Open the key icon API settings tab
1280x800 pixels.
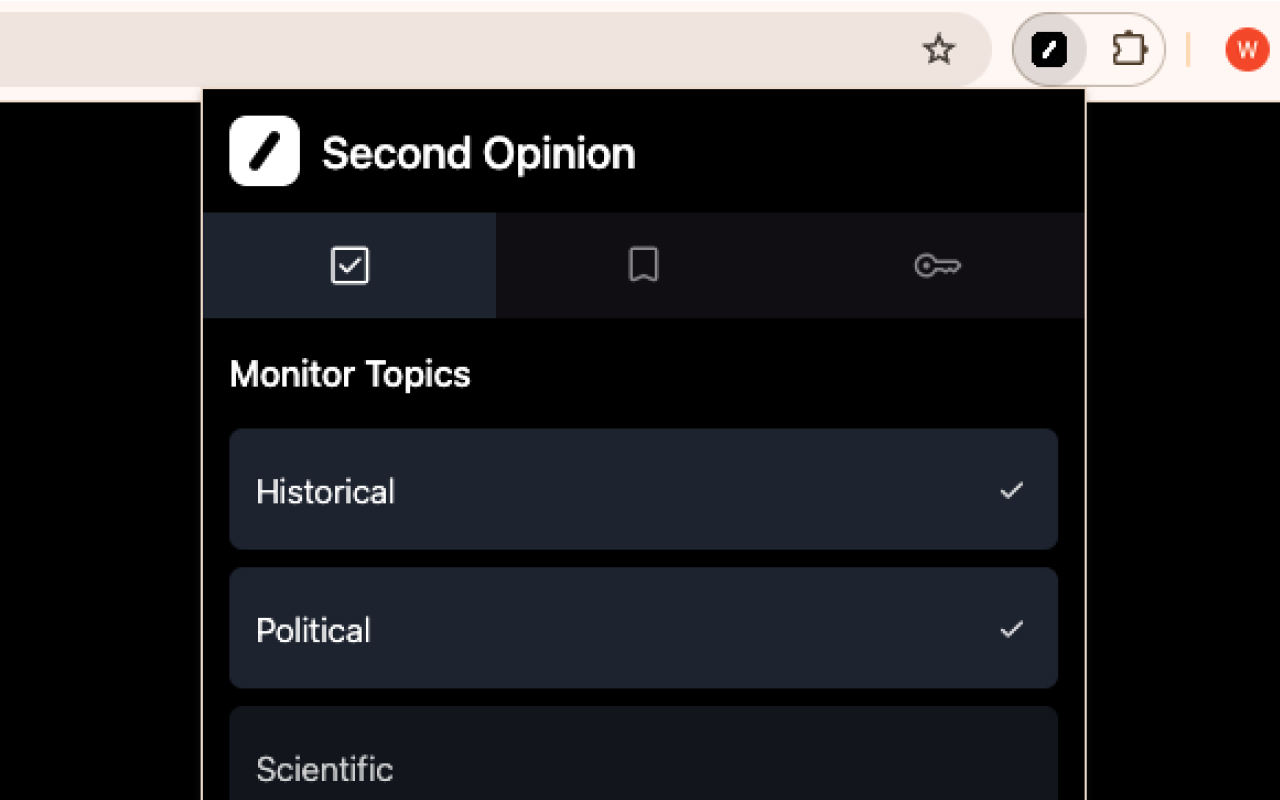(937, 265)
